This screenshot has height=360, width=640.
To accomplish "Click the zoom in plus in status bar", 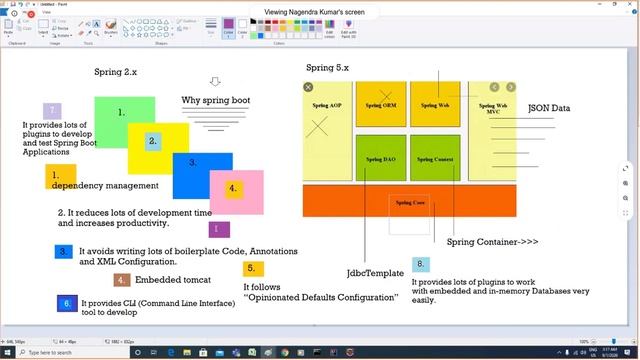I will pyautogui.click(x=633, y=341).
